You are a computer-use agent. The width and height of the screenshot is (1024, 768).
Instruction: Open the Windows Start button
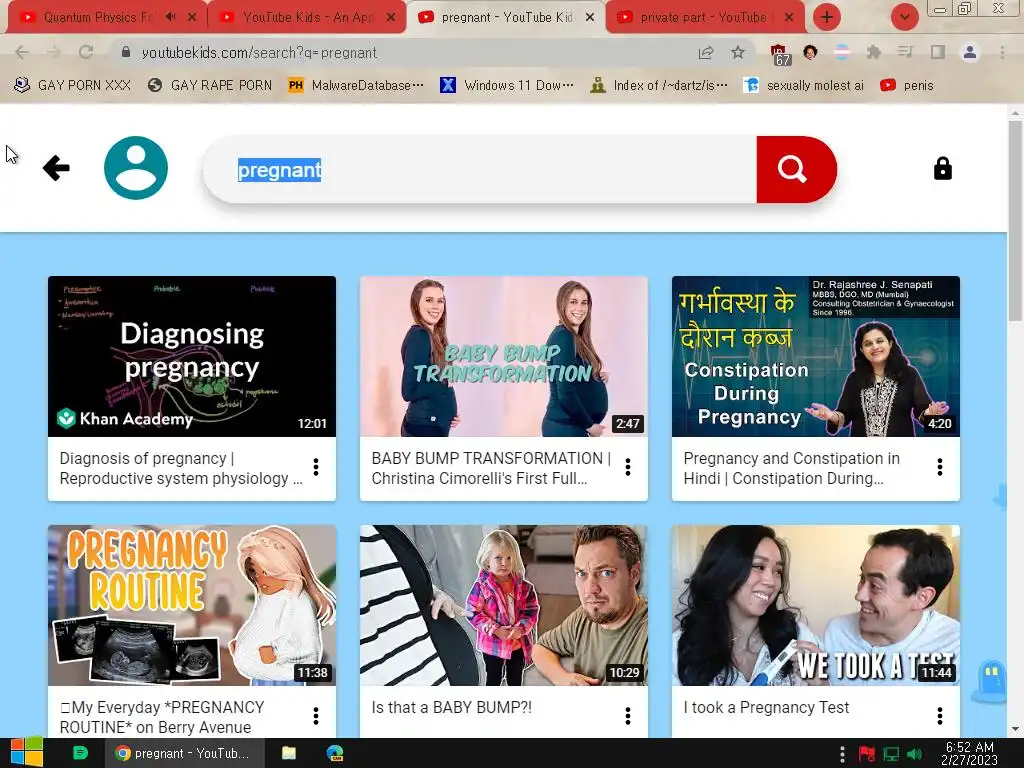(26, 753)
